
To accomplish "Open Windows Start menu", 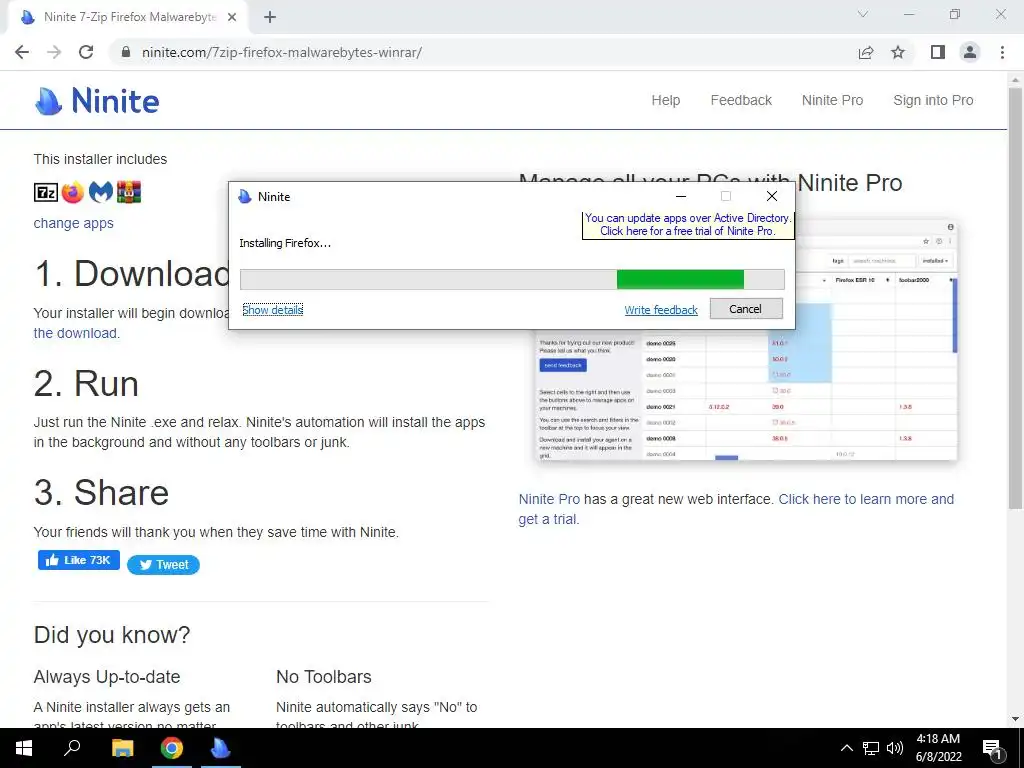I will [x=24, y=748].
